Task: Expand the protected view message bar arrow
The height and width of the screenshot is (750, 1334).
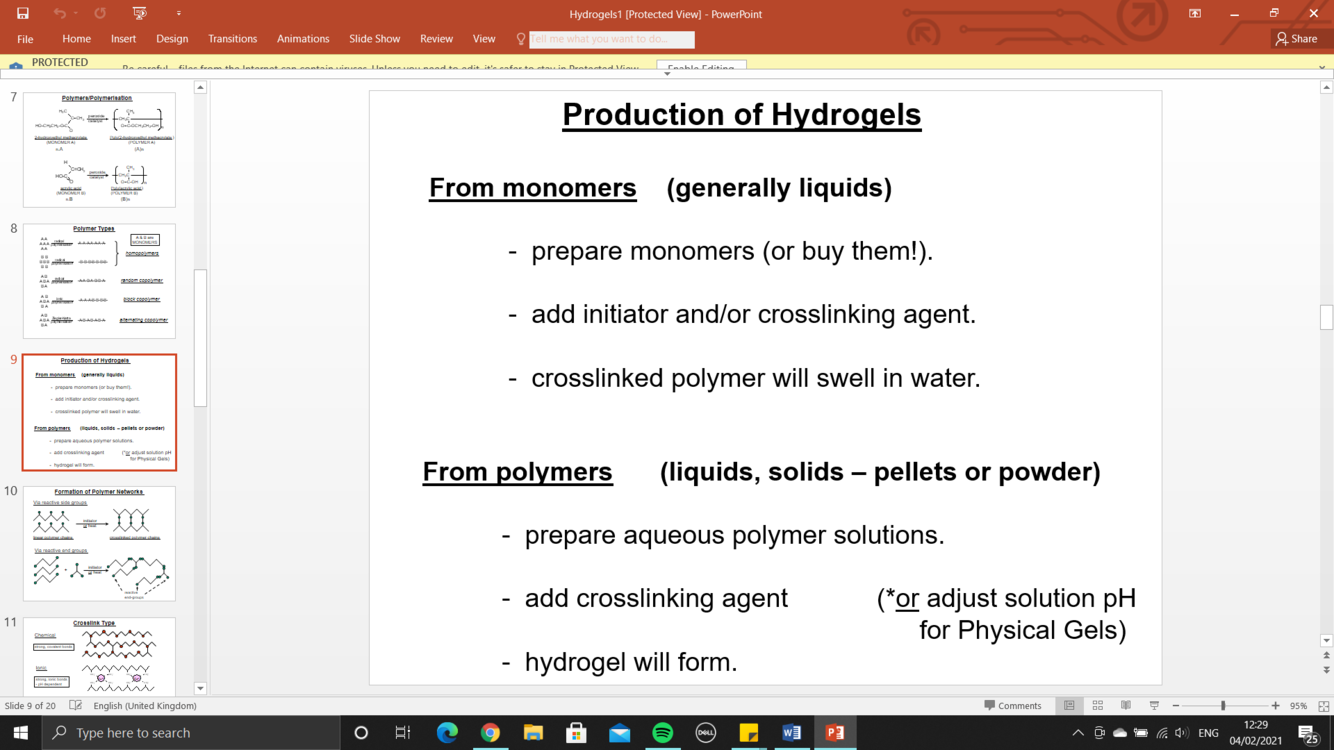Action: (x=667, y=73)
